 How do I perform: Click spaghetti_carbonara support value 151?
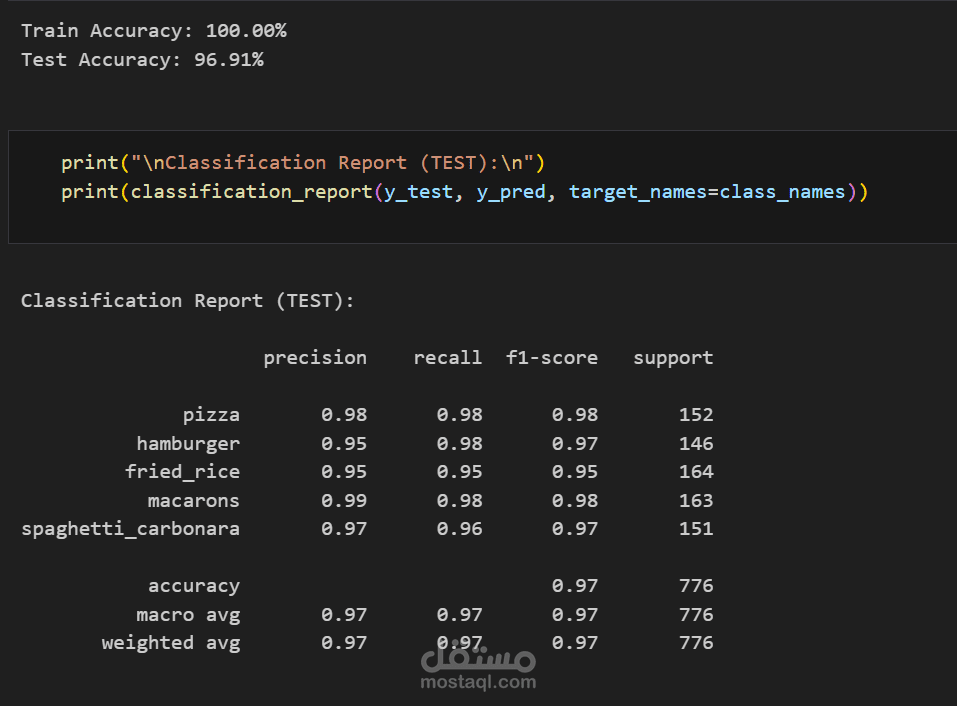click(696, 529)
